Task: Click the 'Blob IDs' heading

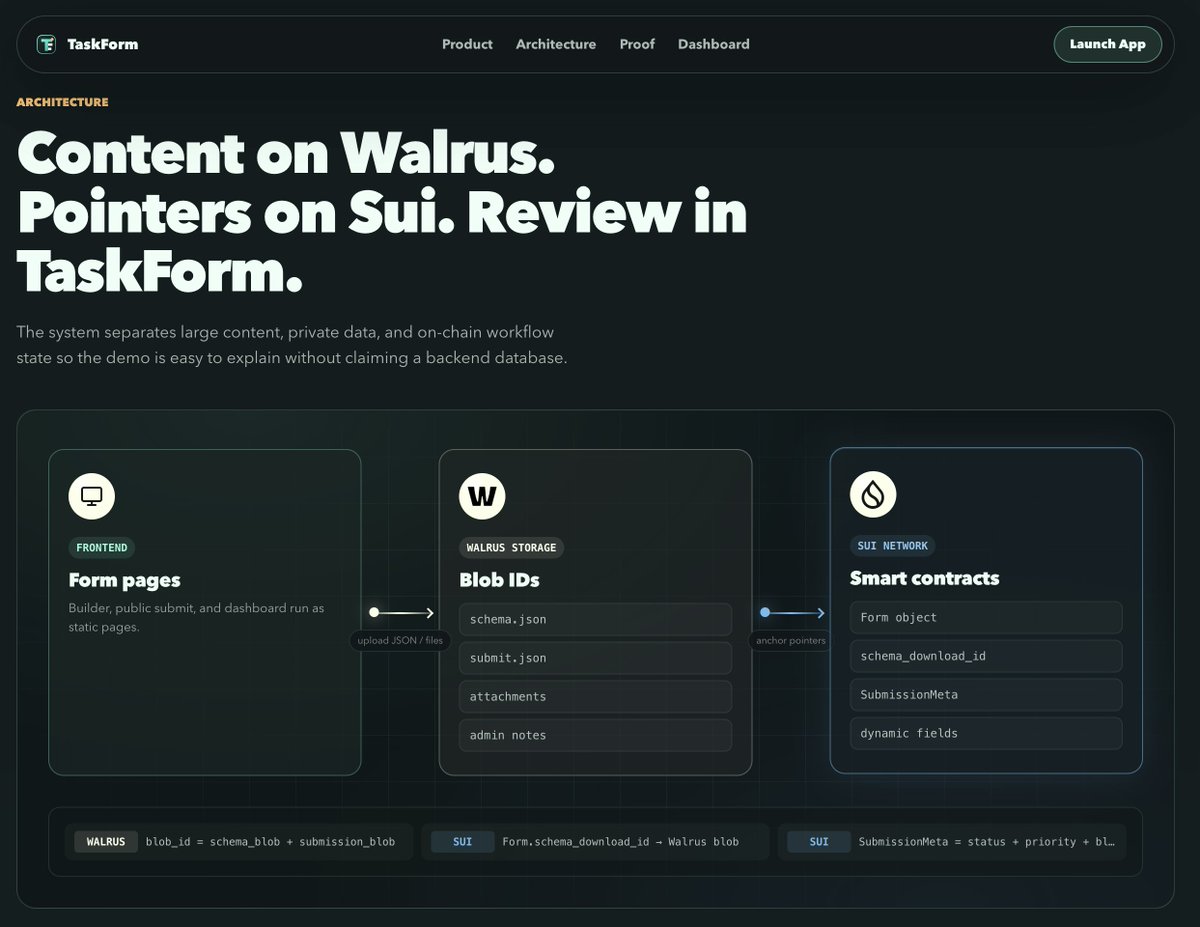Action: [499, 580]
